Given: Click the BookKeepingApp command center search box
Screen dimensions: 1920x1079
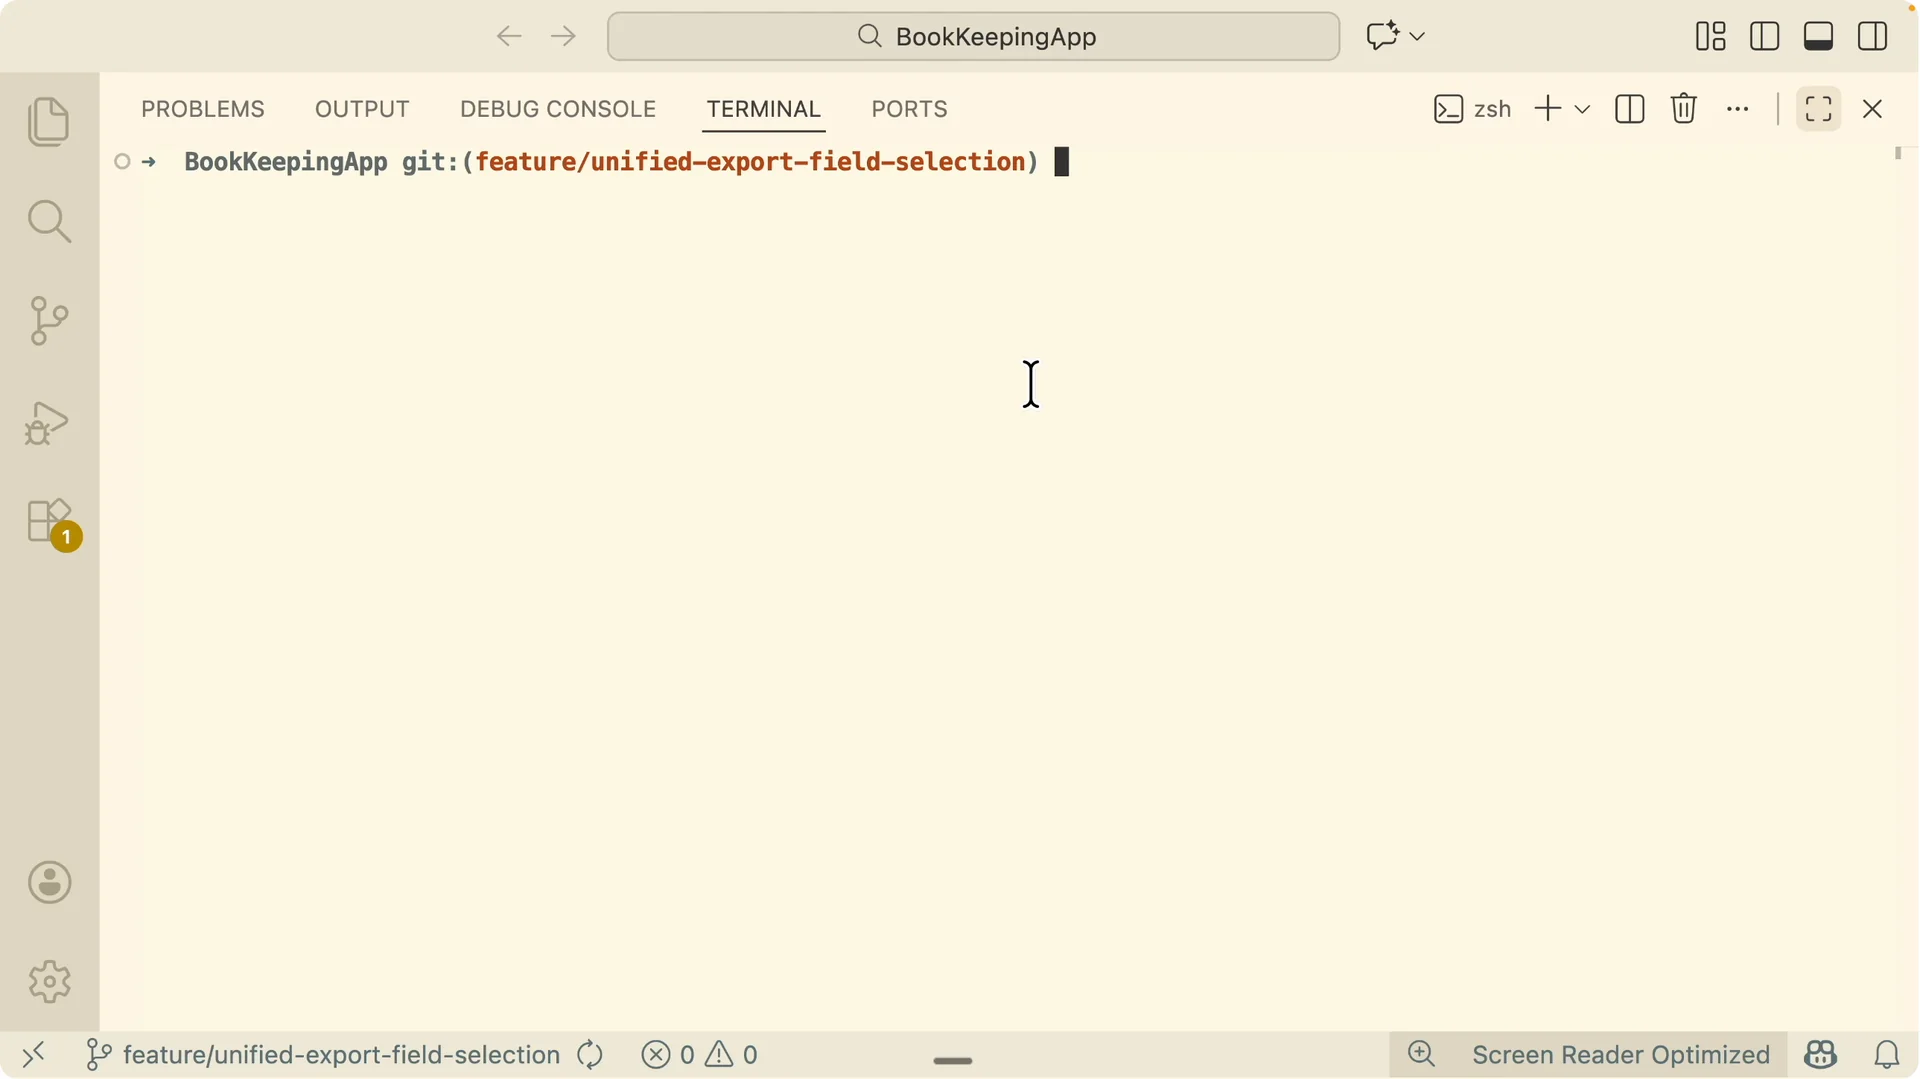Looking at the screenshot, I should coord(973,37).
